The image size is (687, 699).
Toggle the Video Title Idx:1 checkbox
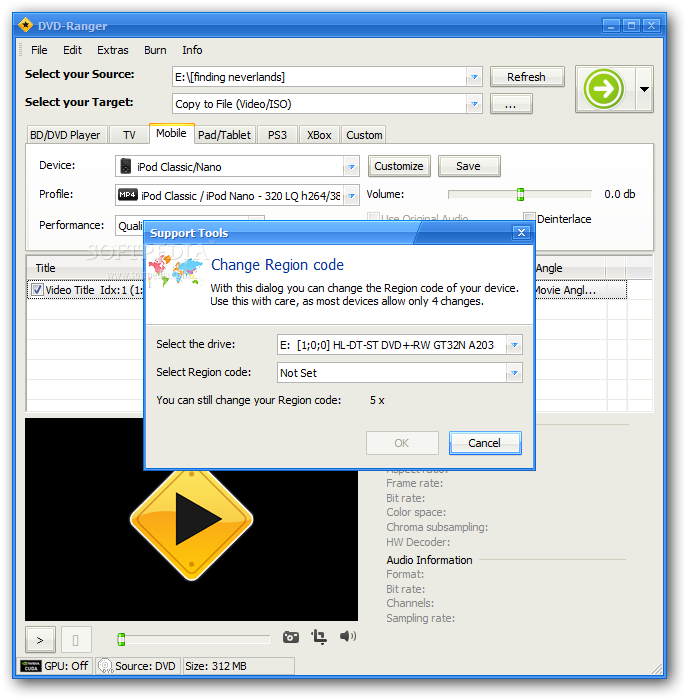click(x=37, y=290)
